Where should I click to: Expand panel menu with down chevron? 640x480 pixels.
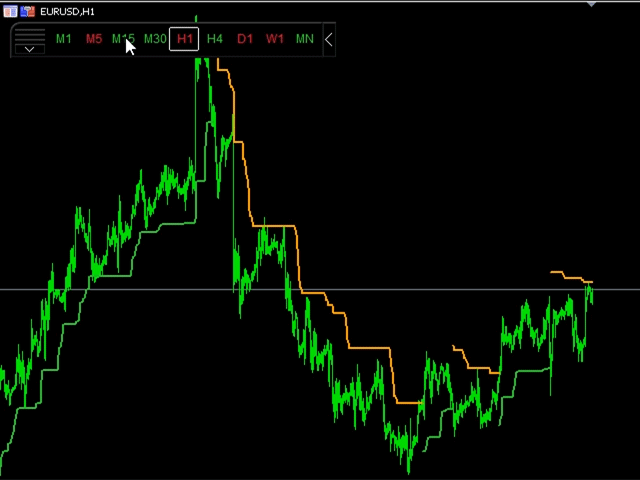30,49
